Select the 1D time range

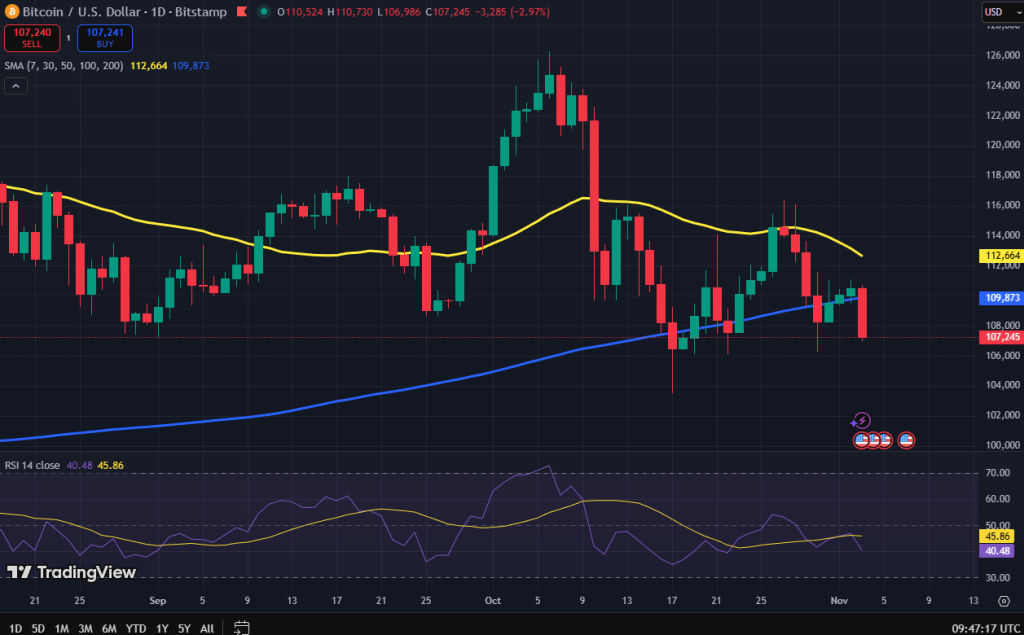[x=15, y=628]
